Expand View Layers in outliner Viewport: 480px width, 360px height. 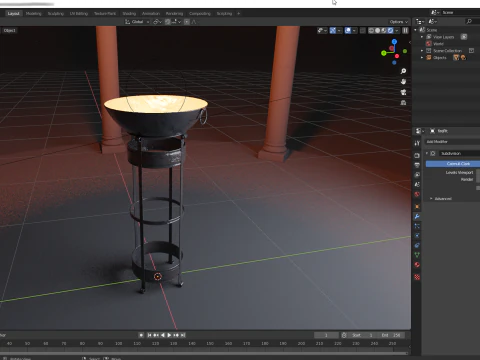(x=422, y=37)
